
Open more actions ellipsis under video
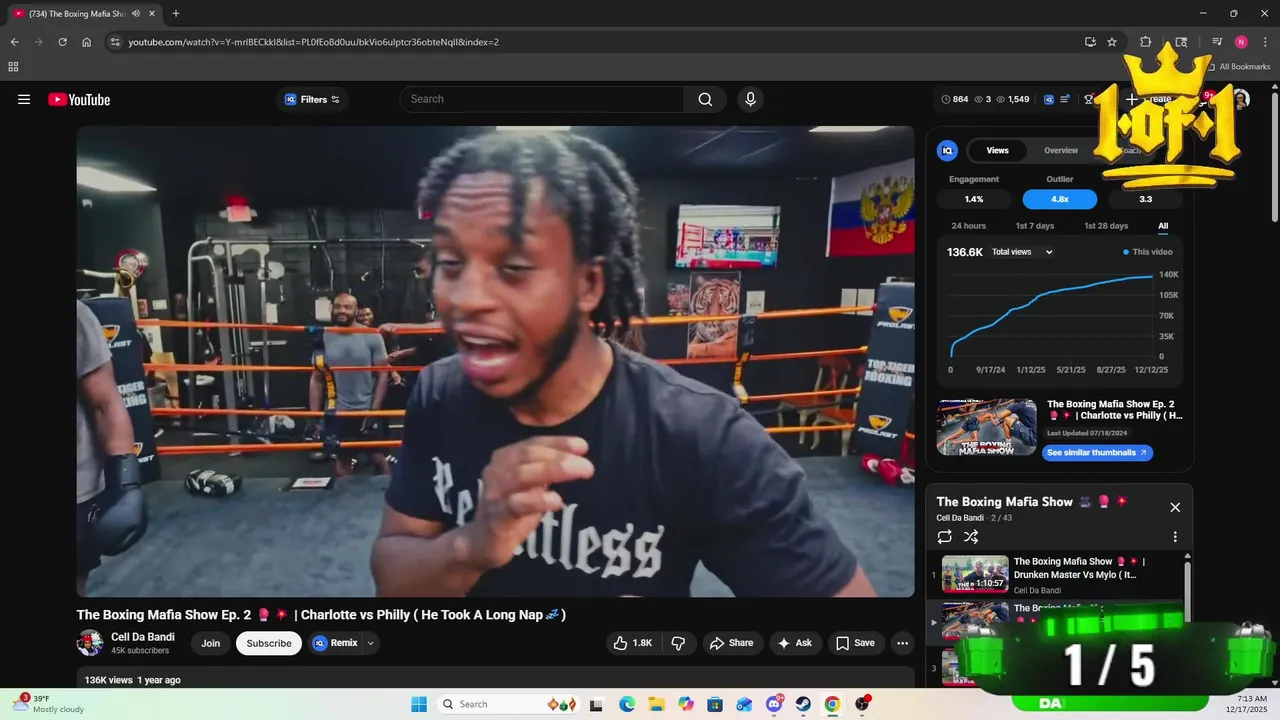[x=902, y=643]
